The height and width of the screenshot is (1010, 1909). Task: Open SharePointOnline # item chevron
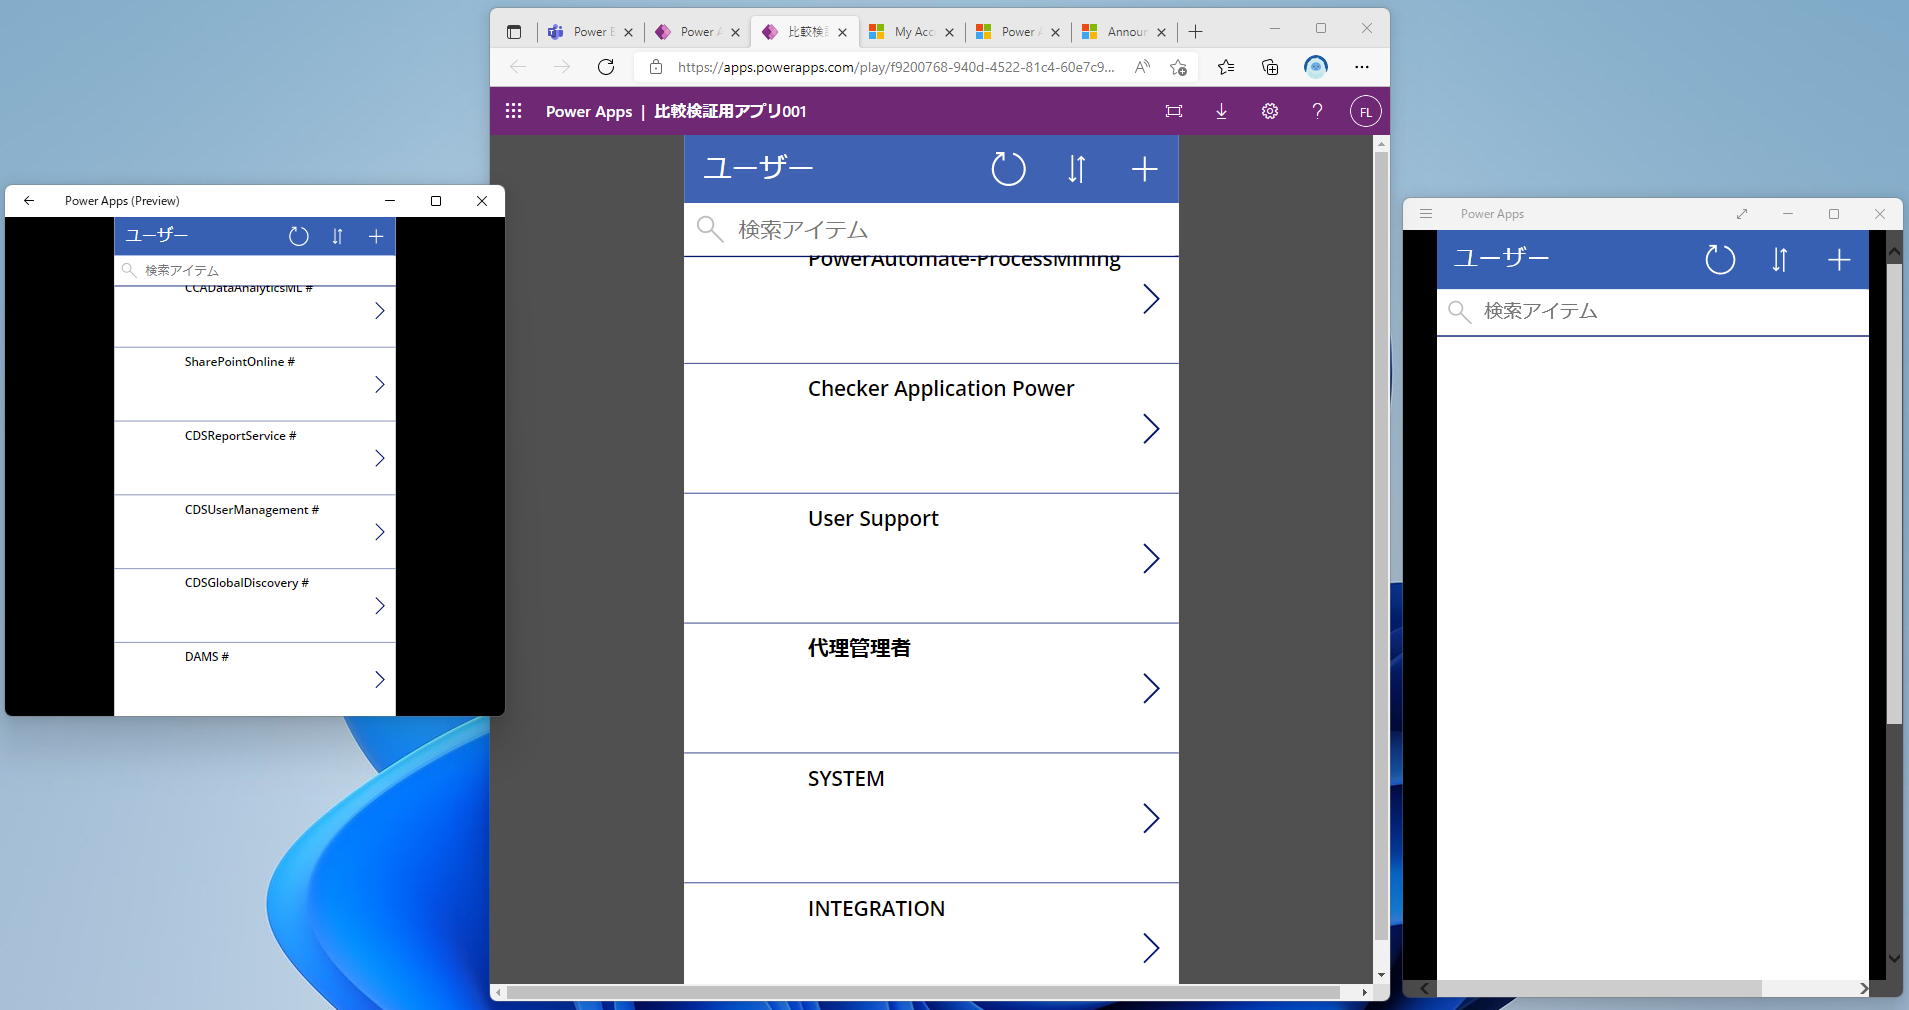pos(380,384)
